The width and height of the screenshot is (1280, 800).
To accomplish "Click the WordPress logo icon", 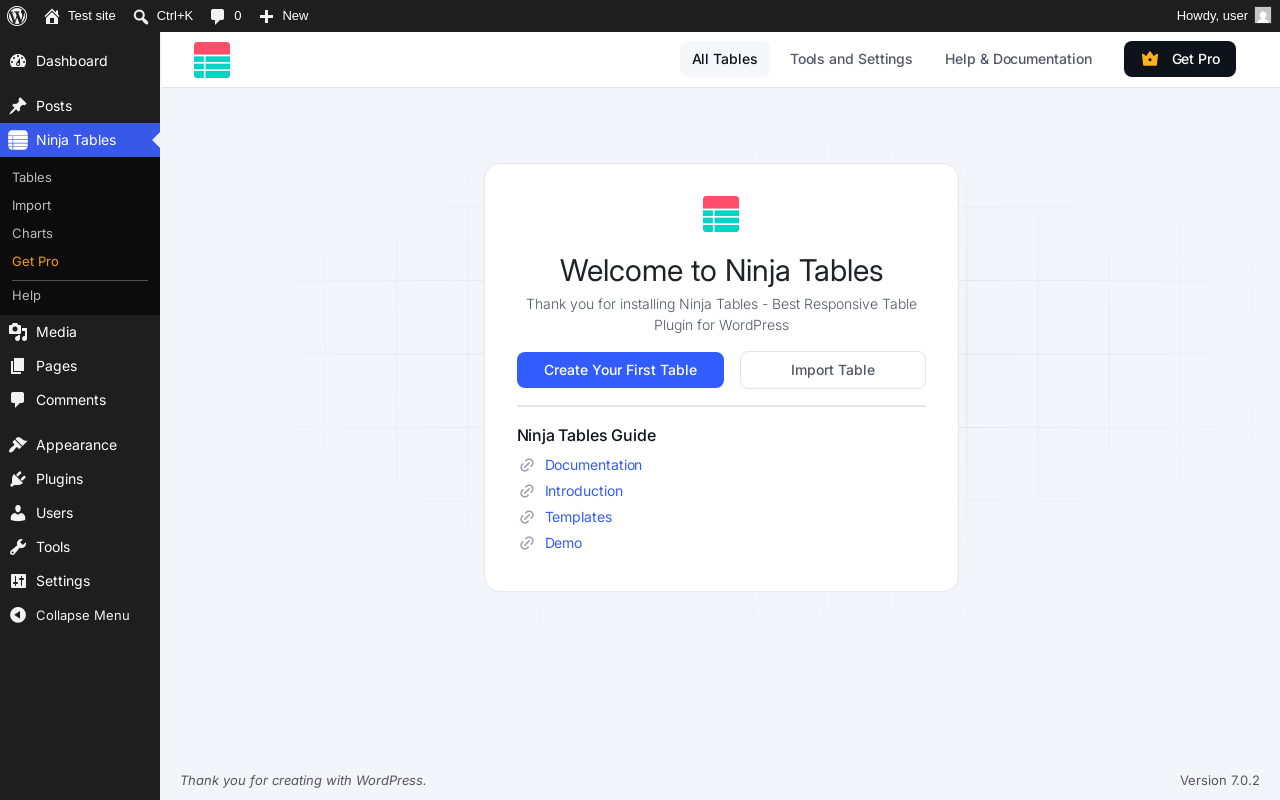I will click(x=17, y=16).
